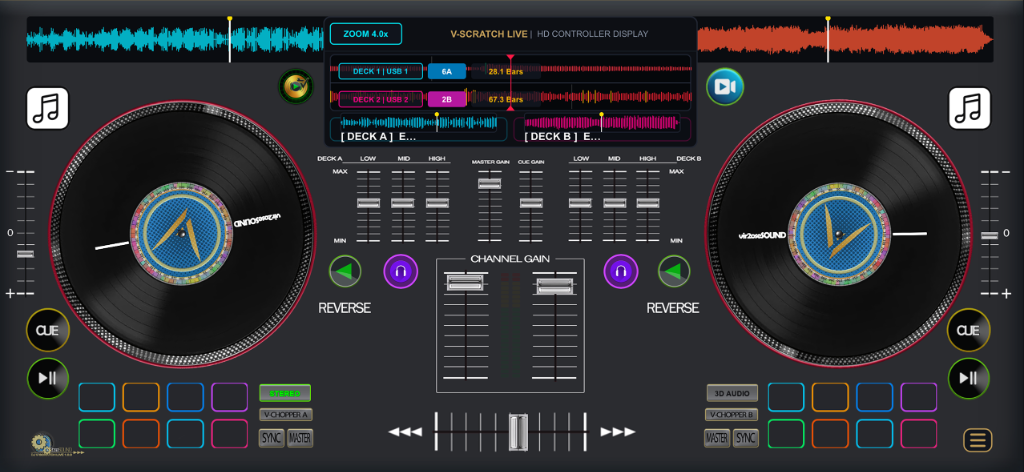The width and height of the screenshot is (1024, 472).
Task: Toggle MASTER on Deck A
Action: (x=300, y=438)
